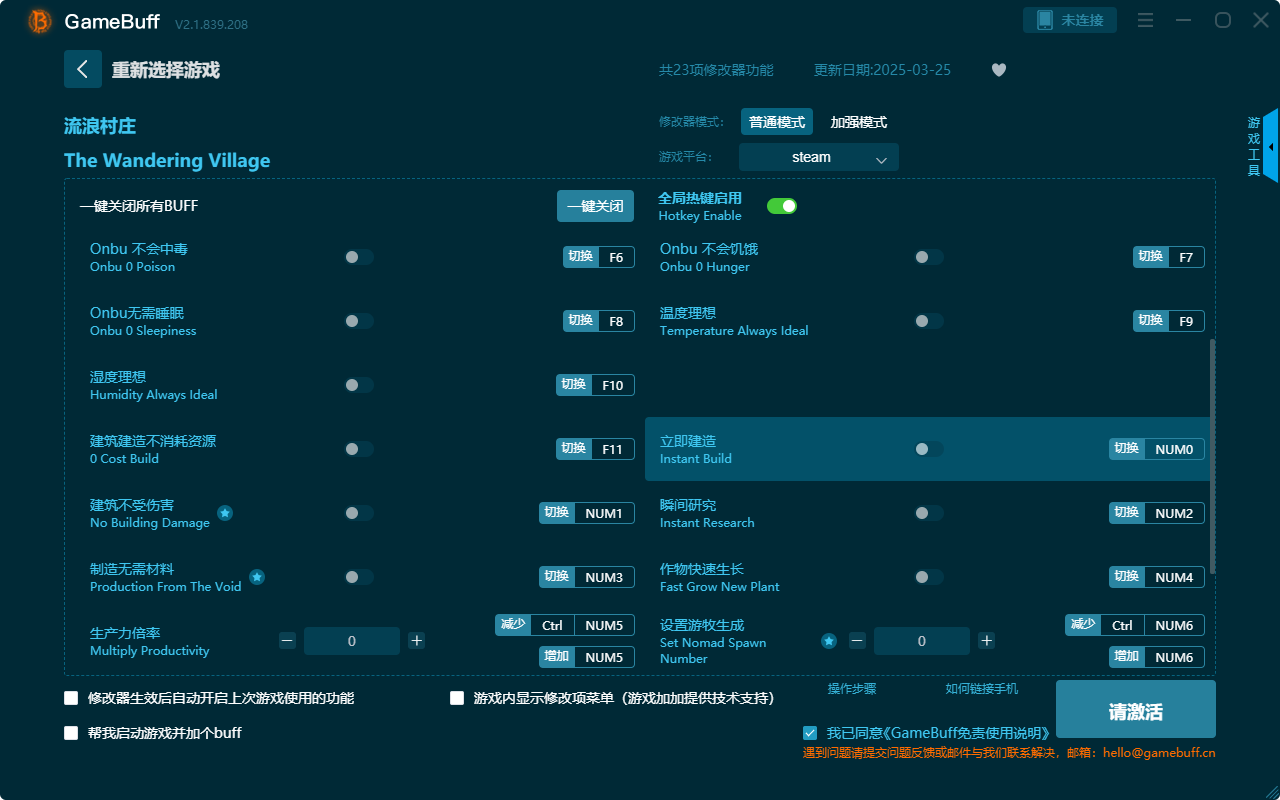This screenshot has height=800, width=1280.
Task: Select 加强模式 enhanced mode tab
Action: pyautogui.click(x=859, y=122)
